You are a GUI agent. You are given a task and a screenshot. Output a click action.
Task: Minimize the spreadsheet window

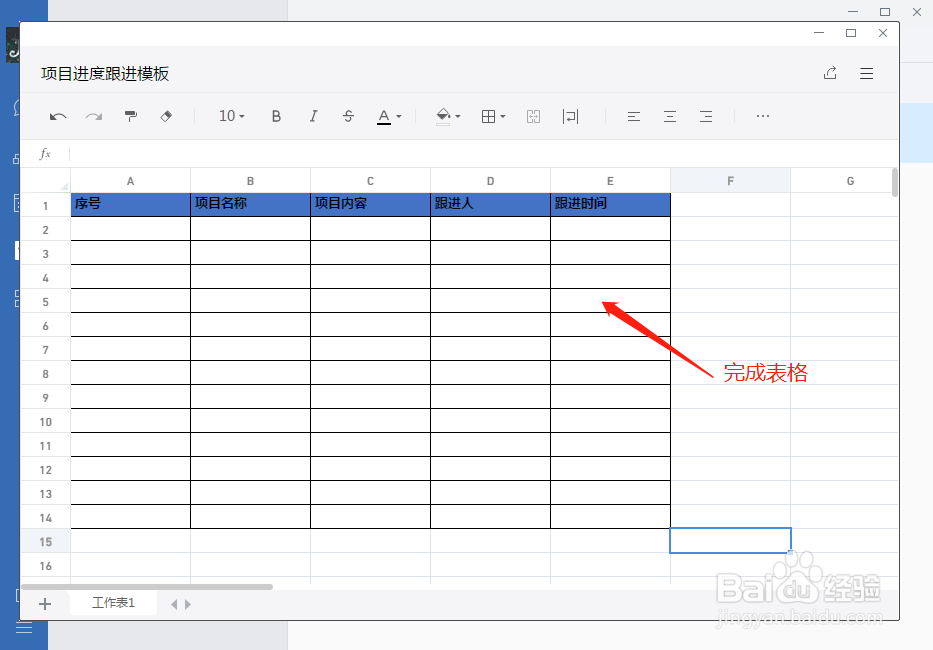pyautogui.click(x=819, y=33)
